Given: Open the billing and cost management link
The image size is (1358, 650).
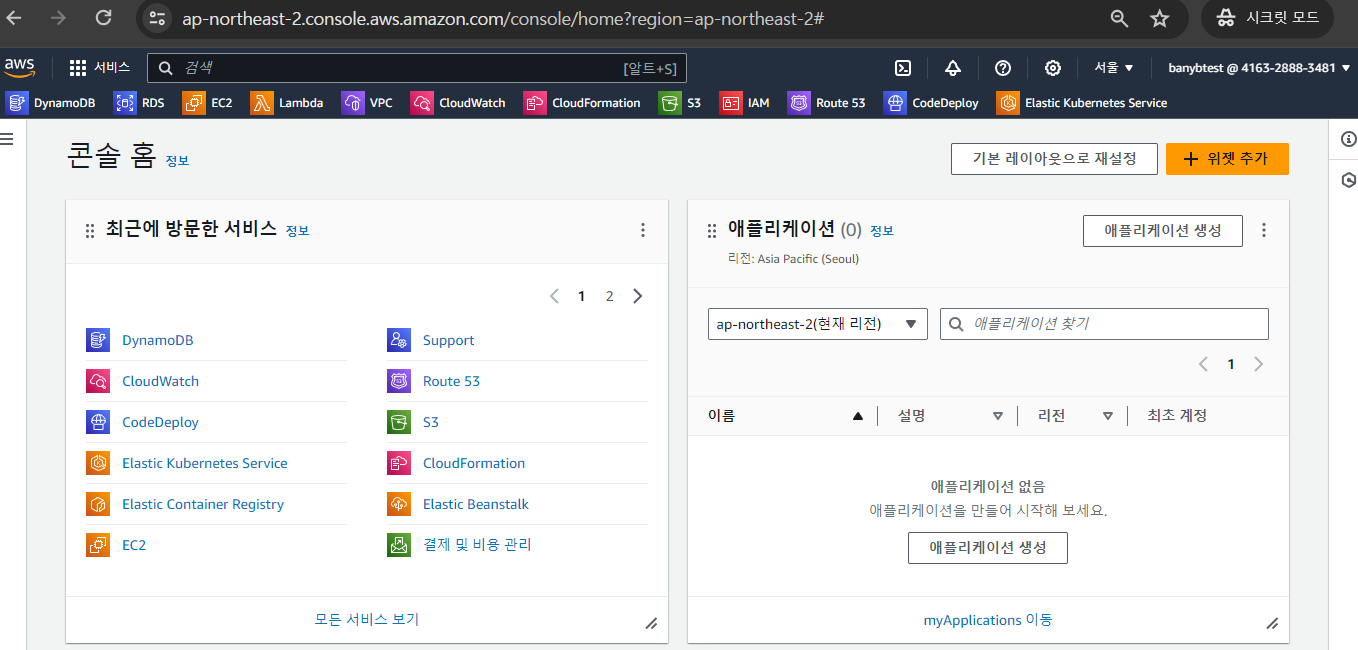Looking at the screenshot, I should pyautogui.click(x=477, y=545).
